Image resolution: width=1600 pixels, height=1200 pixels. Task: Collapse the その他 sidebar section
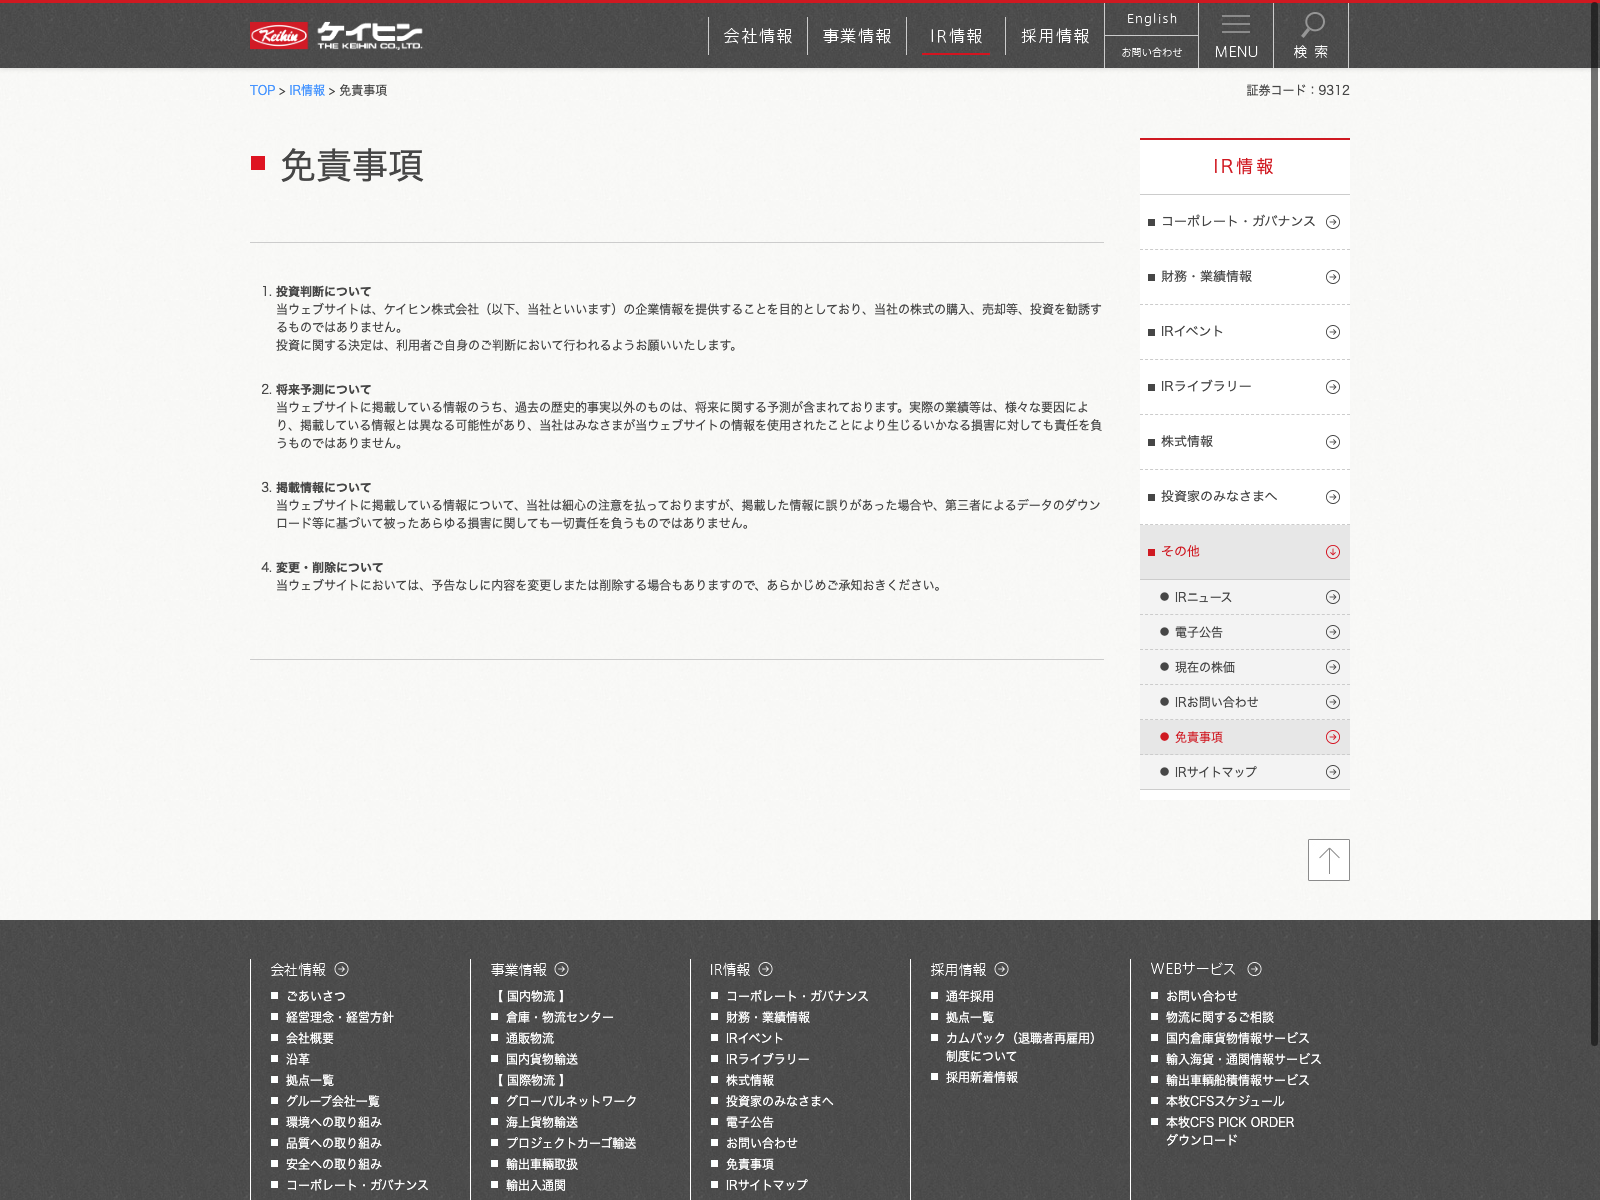point(1332,552)
